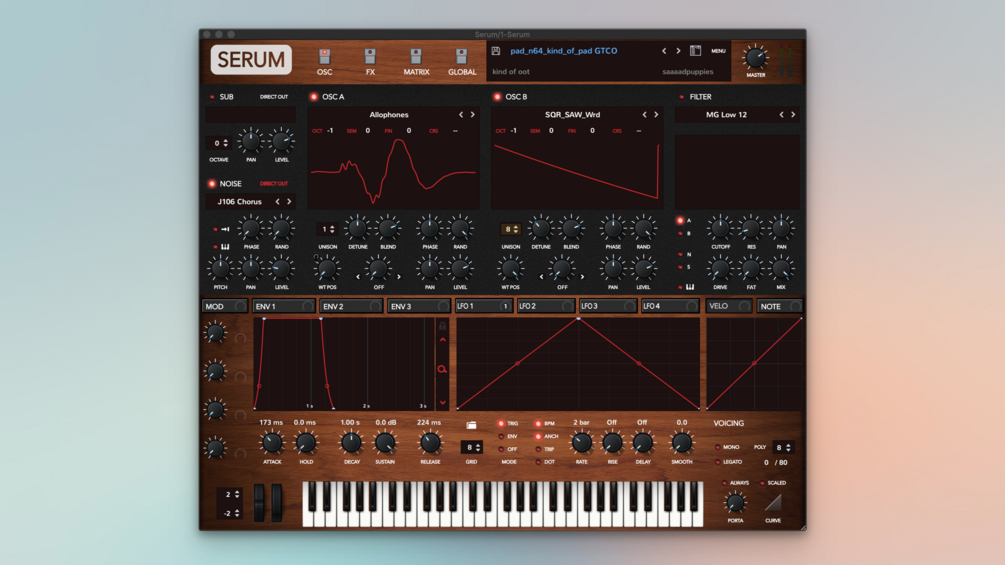Adjust the Poly voices stepper

coord(783,447)
